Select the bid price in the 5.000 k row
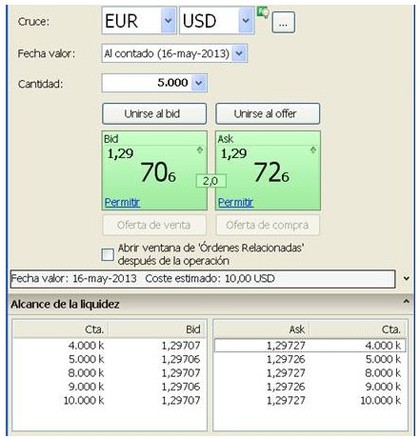 [x=181, y=359]
